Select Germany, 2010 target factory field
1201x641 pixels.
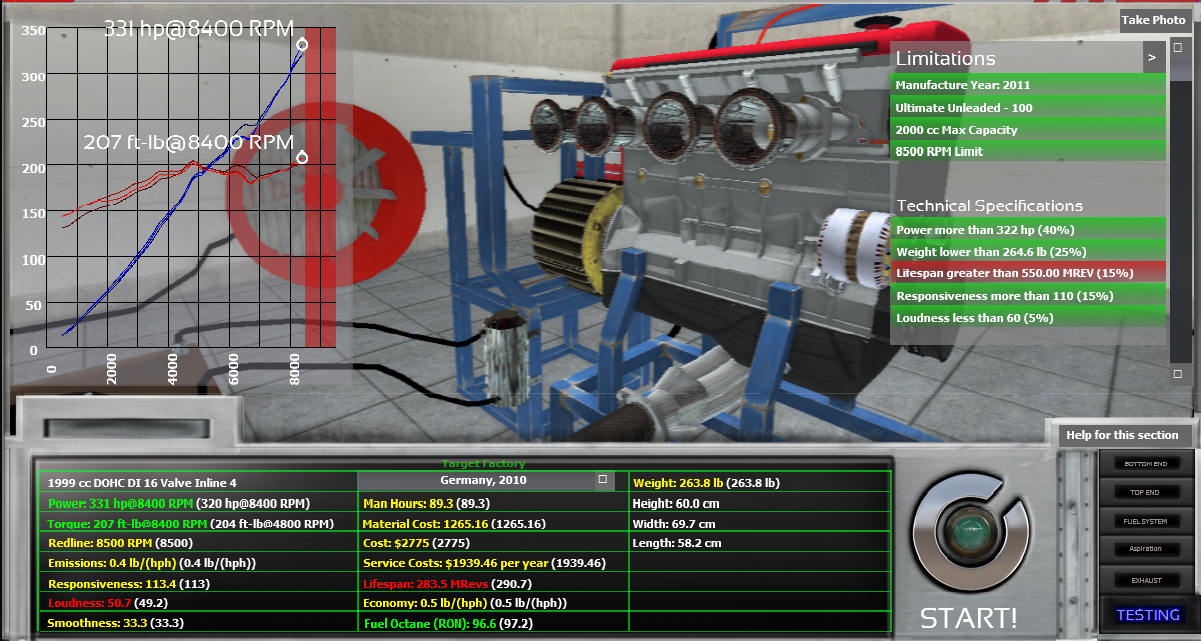click(x=482, y=481)
